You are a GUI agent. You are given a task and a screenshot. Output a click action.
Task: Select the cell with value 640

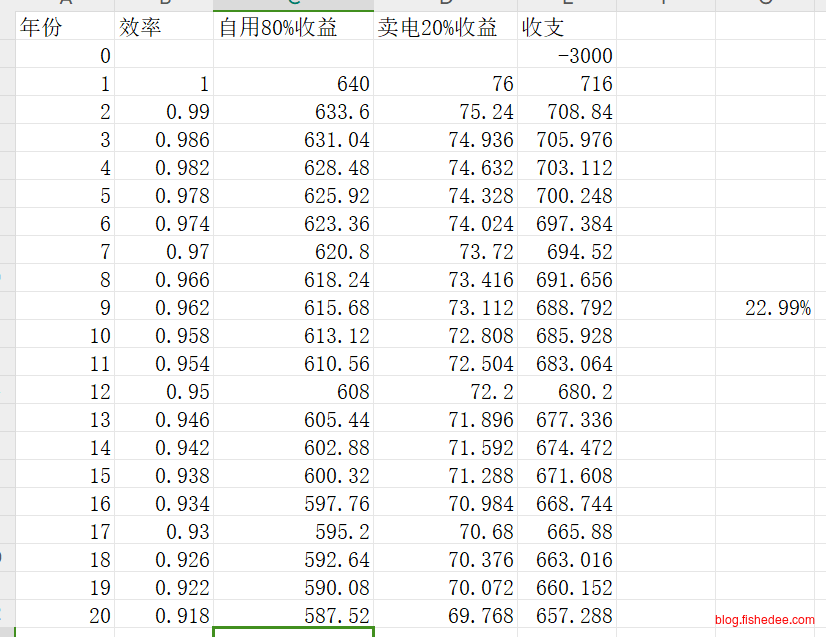(x=293, y=84)
